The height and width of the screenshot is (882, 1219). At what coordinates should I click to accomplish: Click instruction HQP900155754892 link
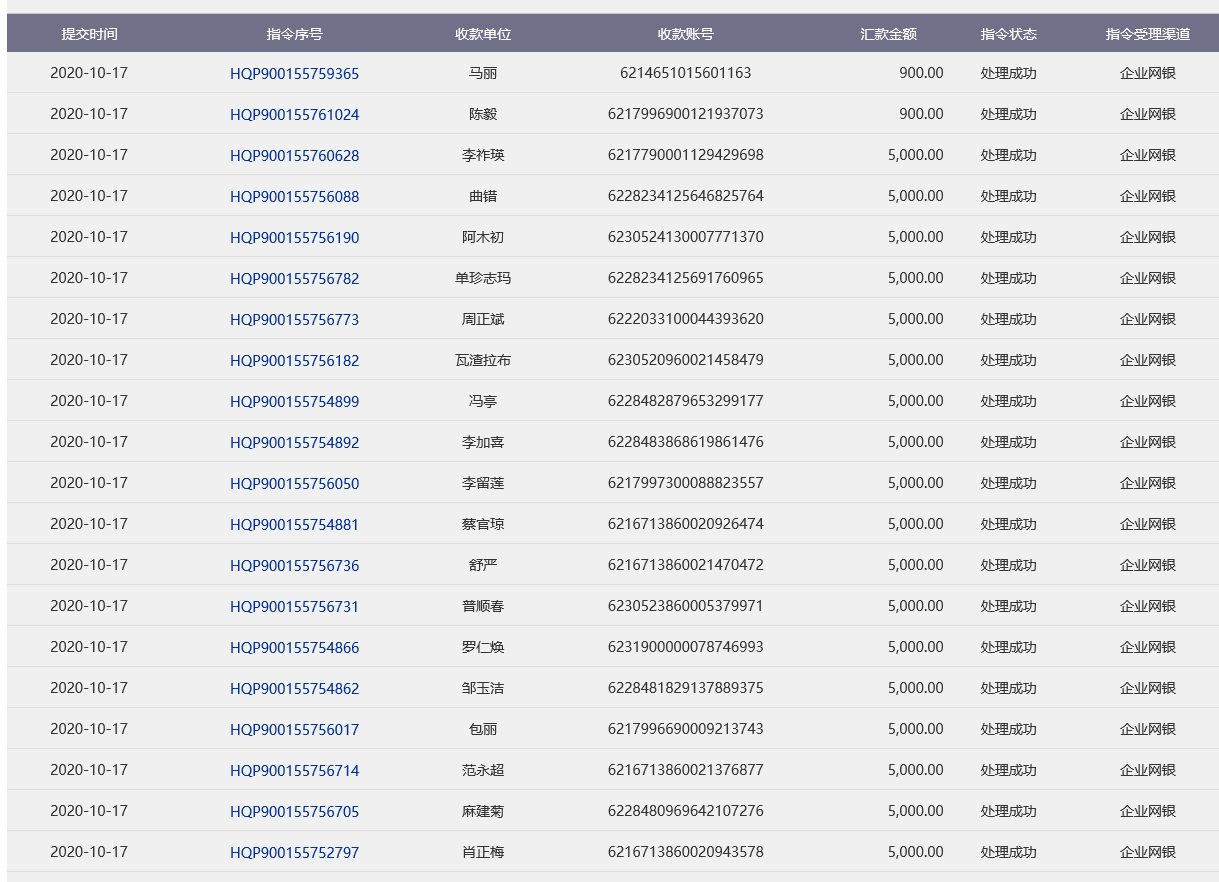pyautogui.click(x=294, y=443)
